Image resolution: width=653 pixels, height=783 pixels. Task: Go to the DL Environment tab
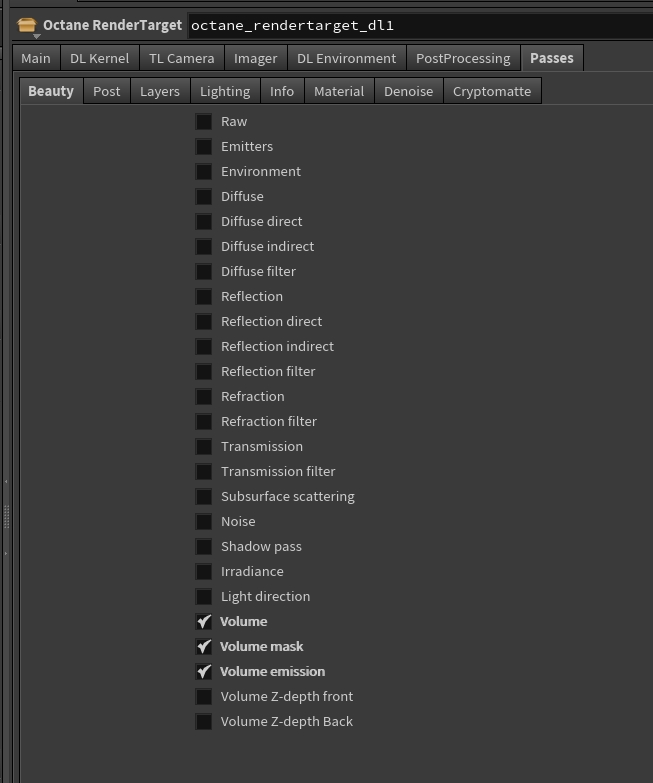[x=346, y=58]
